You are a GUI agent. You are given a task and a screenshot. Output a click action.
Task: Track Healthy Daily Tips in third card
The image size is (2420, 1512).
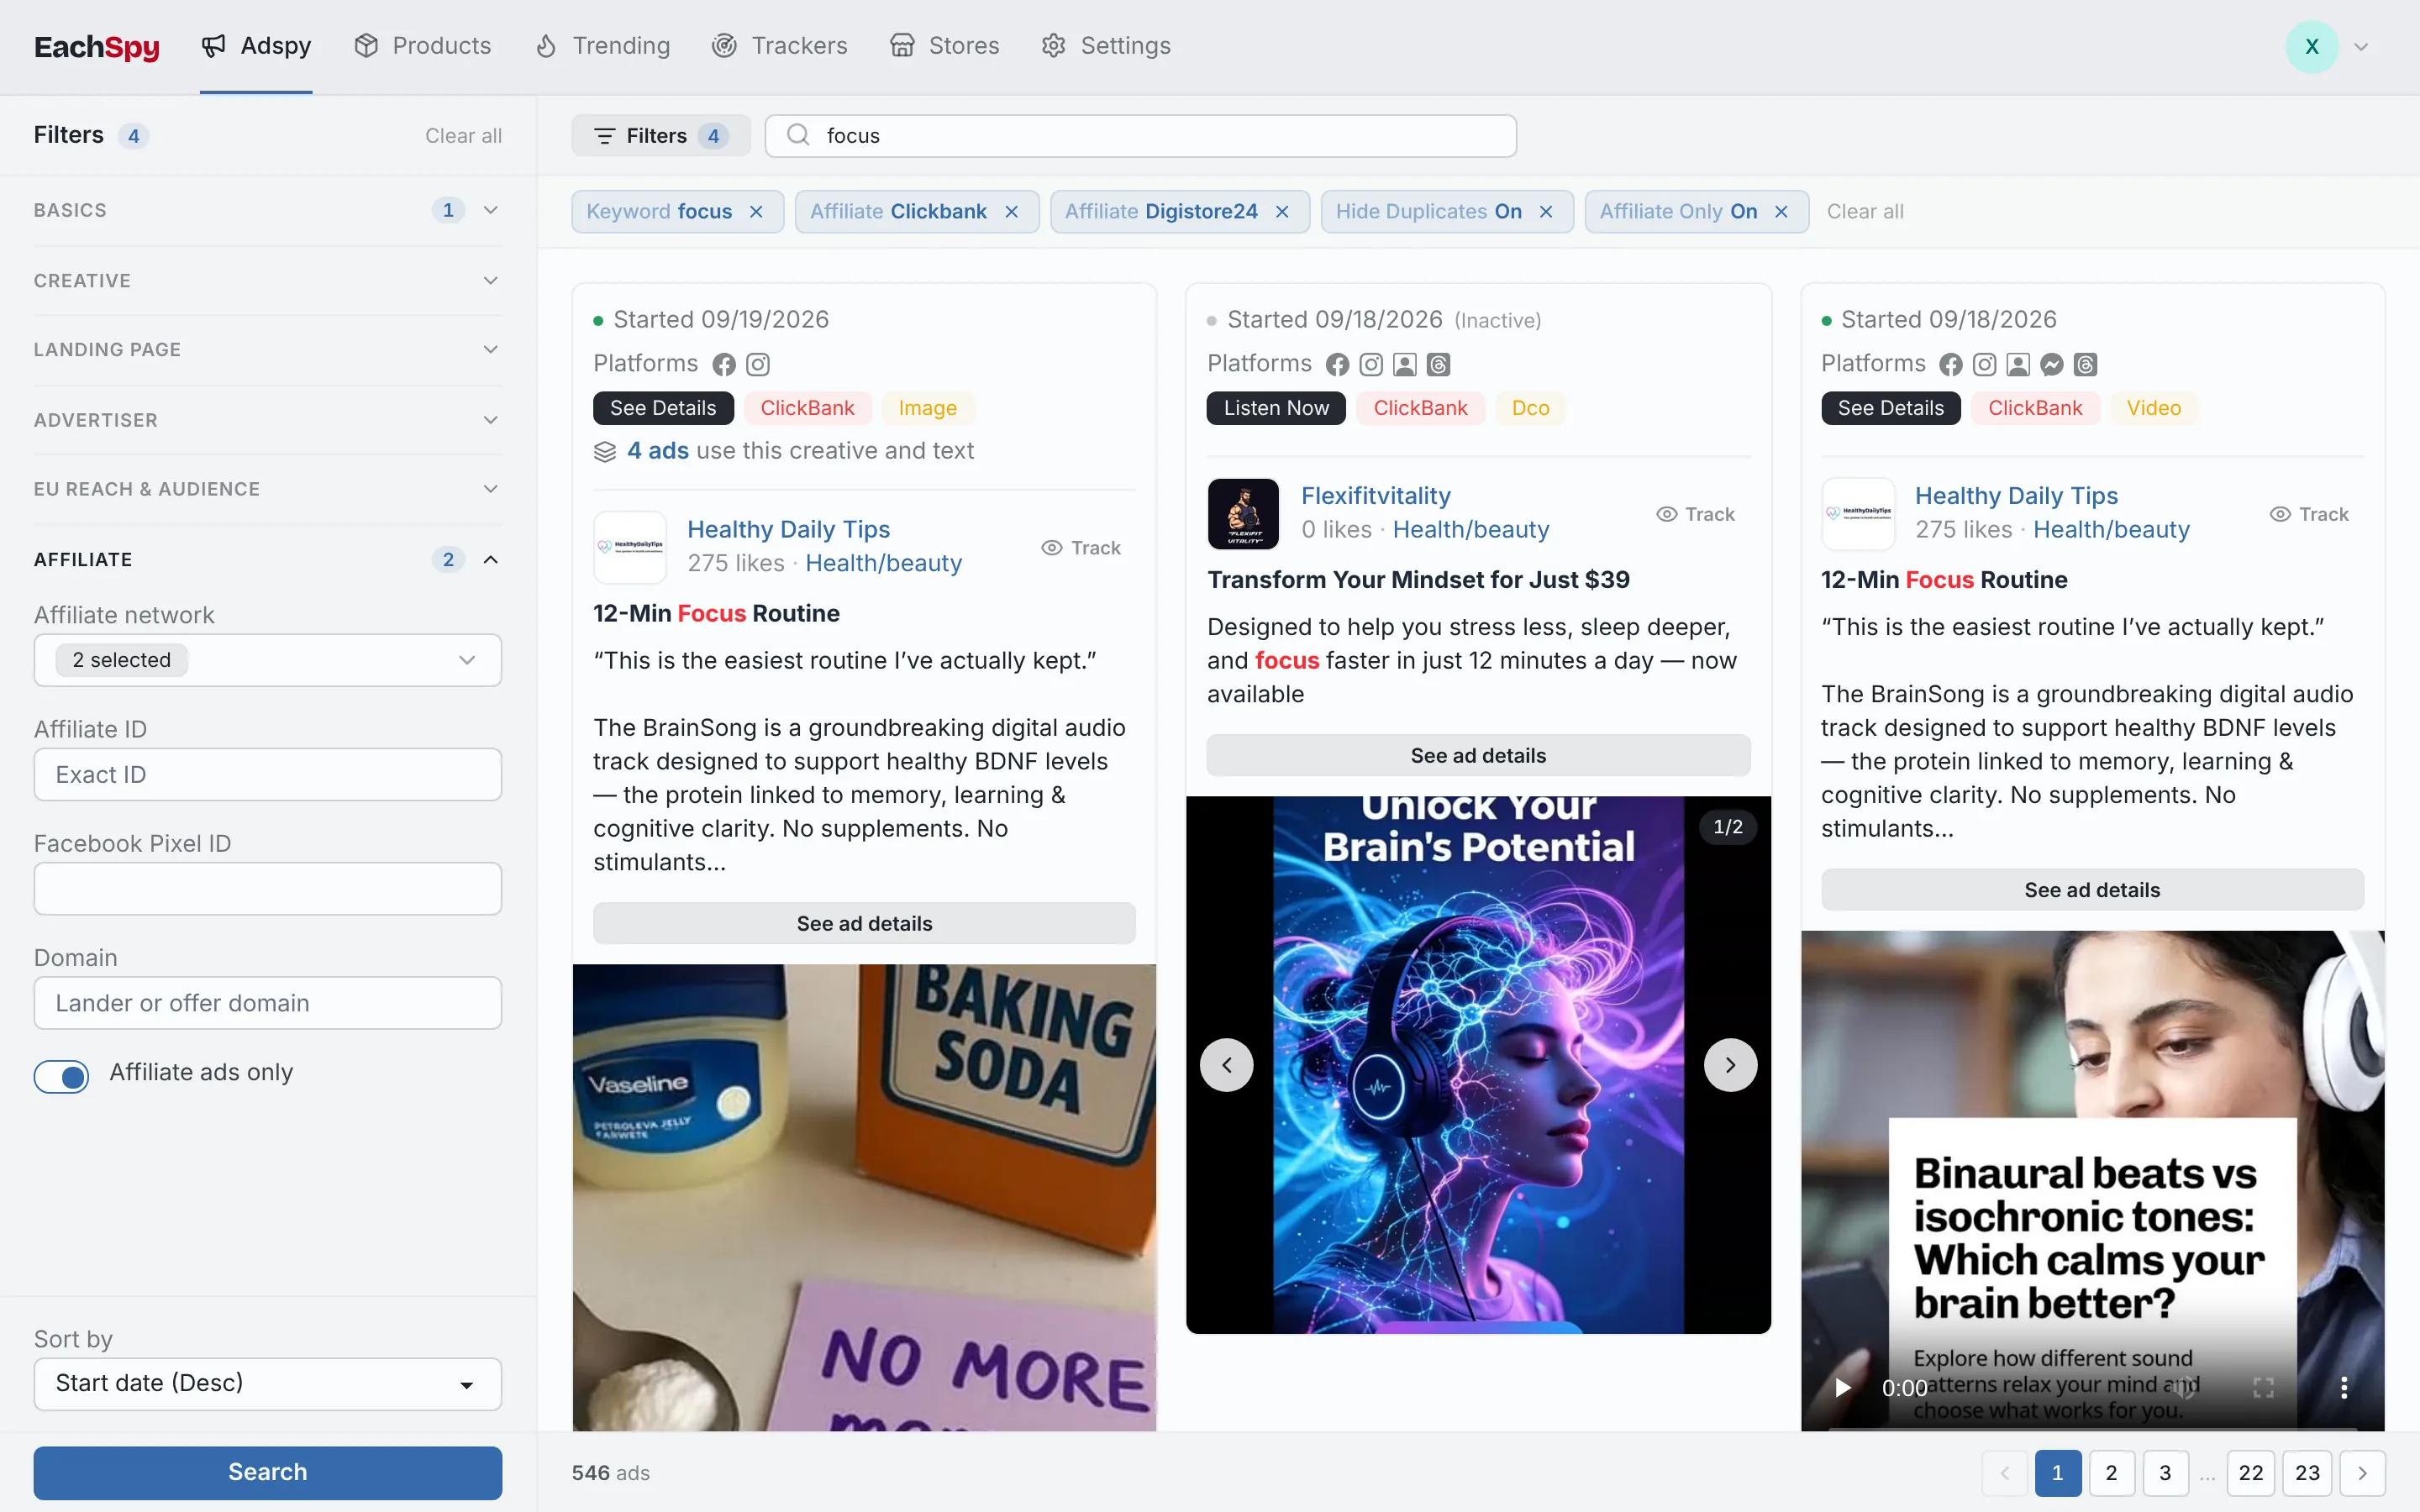click(x=2309, y=514)
